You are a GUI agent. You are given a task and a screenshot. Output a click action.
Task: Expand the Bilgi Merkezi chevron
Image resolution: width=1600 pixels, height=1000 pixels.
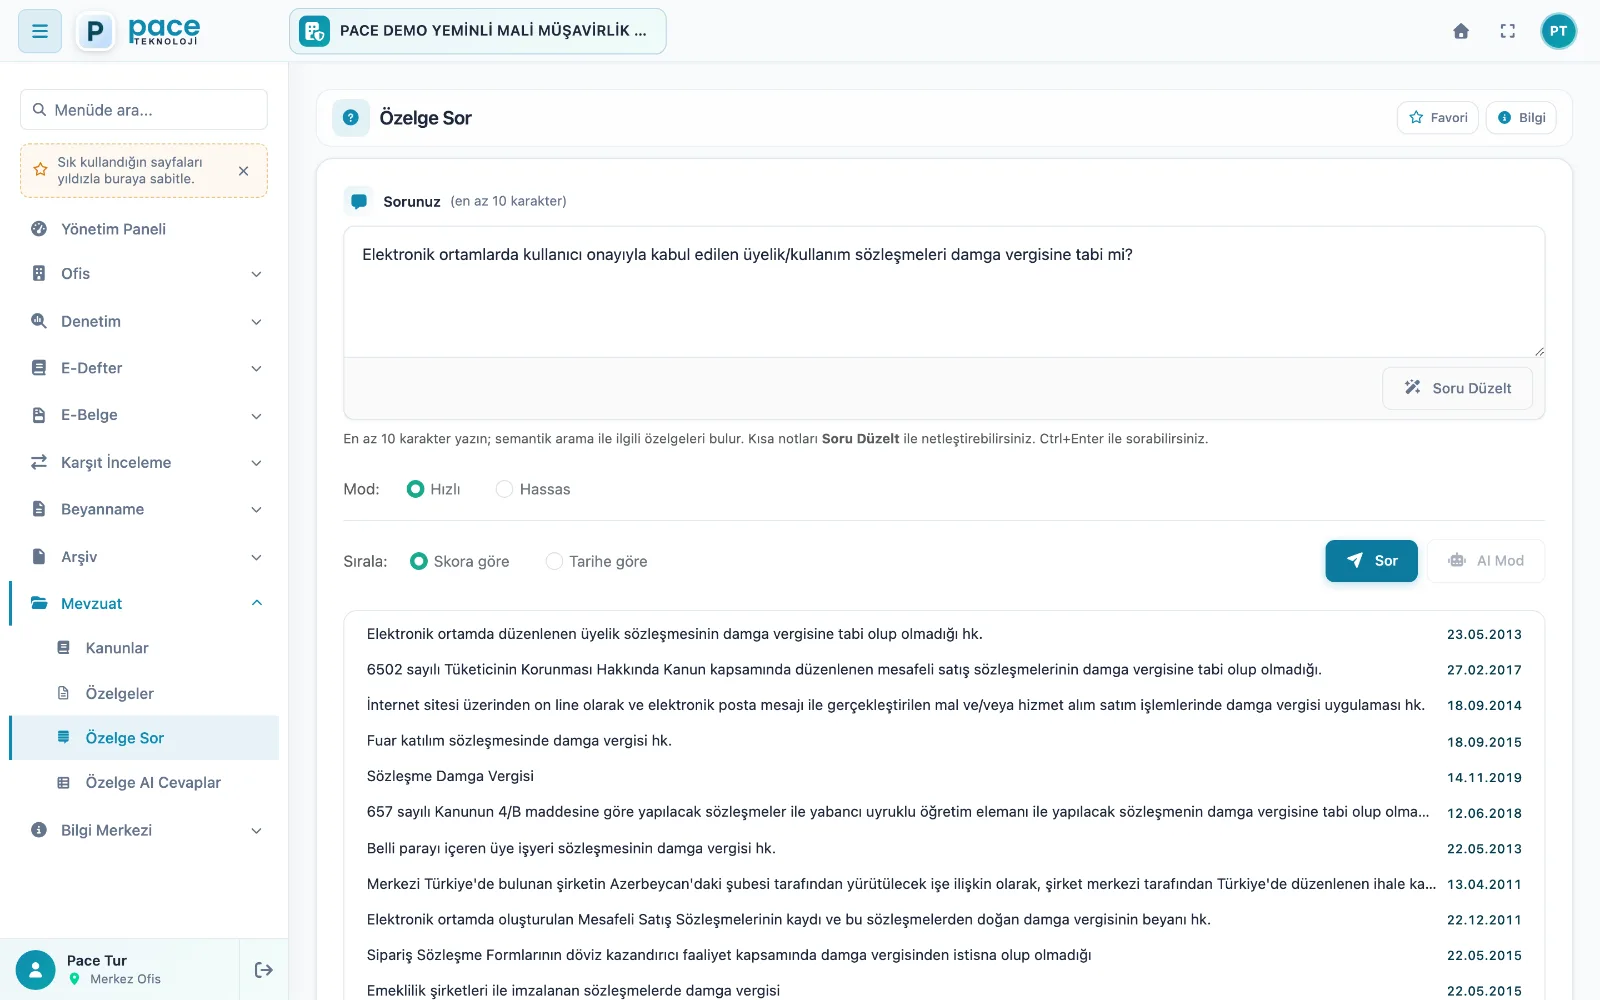(256, 831)
